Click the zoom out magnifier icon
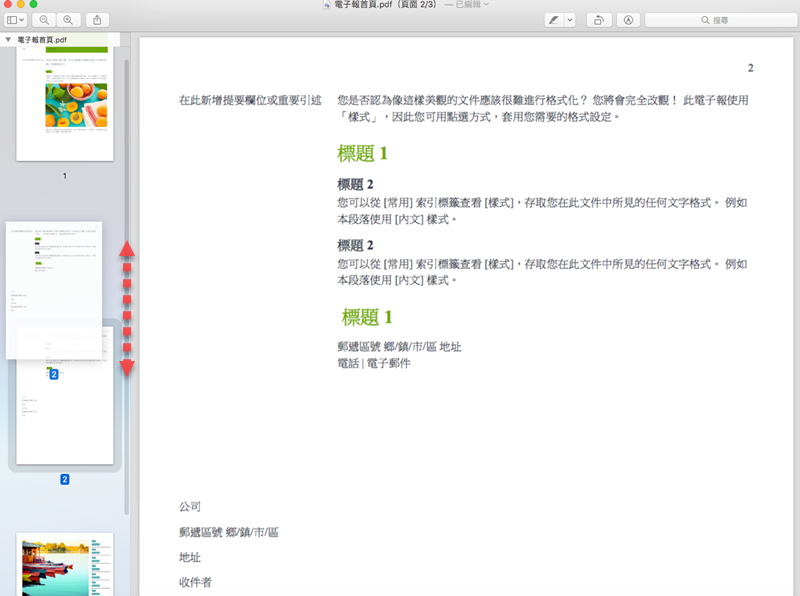The width and height of the screenshot is (800, 596). click(44, 20)
